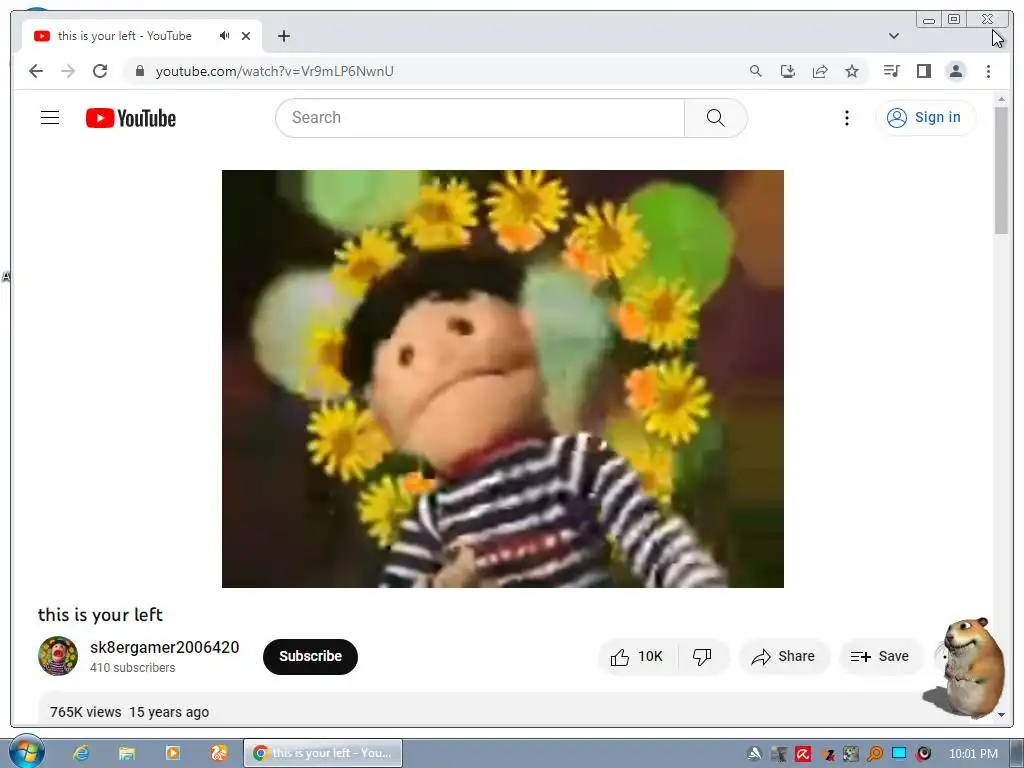Launch Internet Explorer from taskbar

click(81, 753)
